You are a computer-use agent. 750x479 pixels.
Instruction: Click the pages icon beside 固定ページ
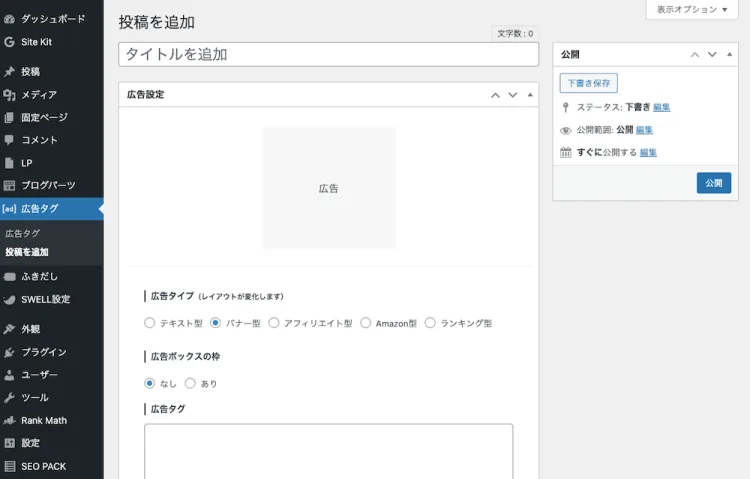coord(9,117)
